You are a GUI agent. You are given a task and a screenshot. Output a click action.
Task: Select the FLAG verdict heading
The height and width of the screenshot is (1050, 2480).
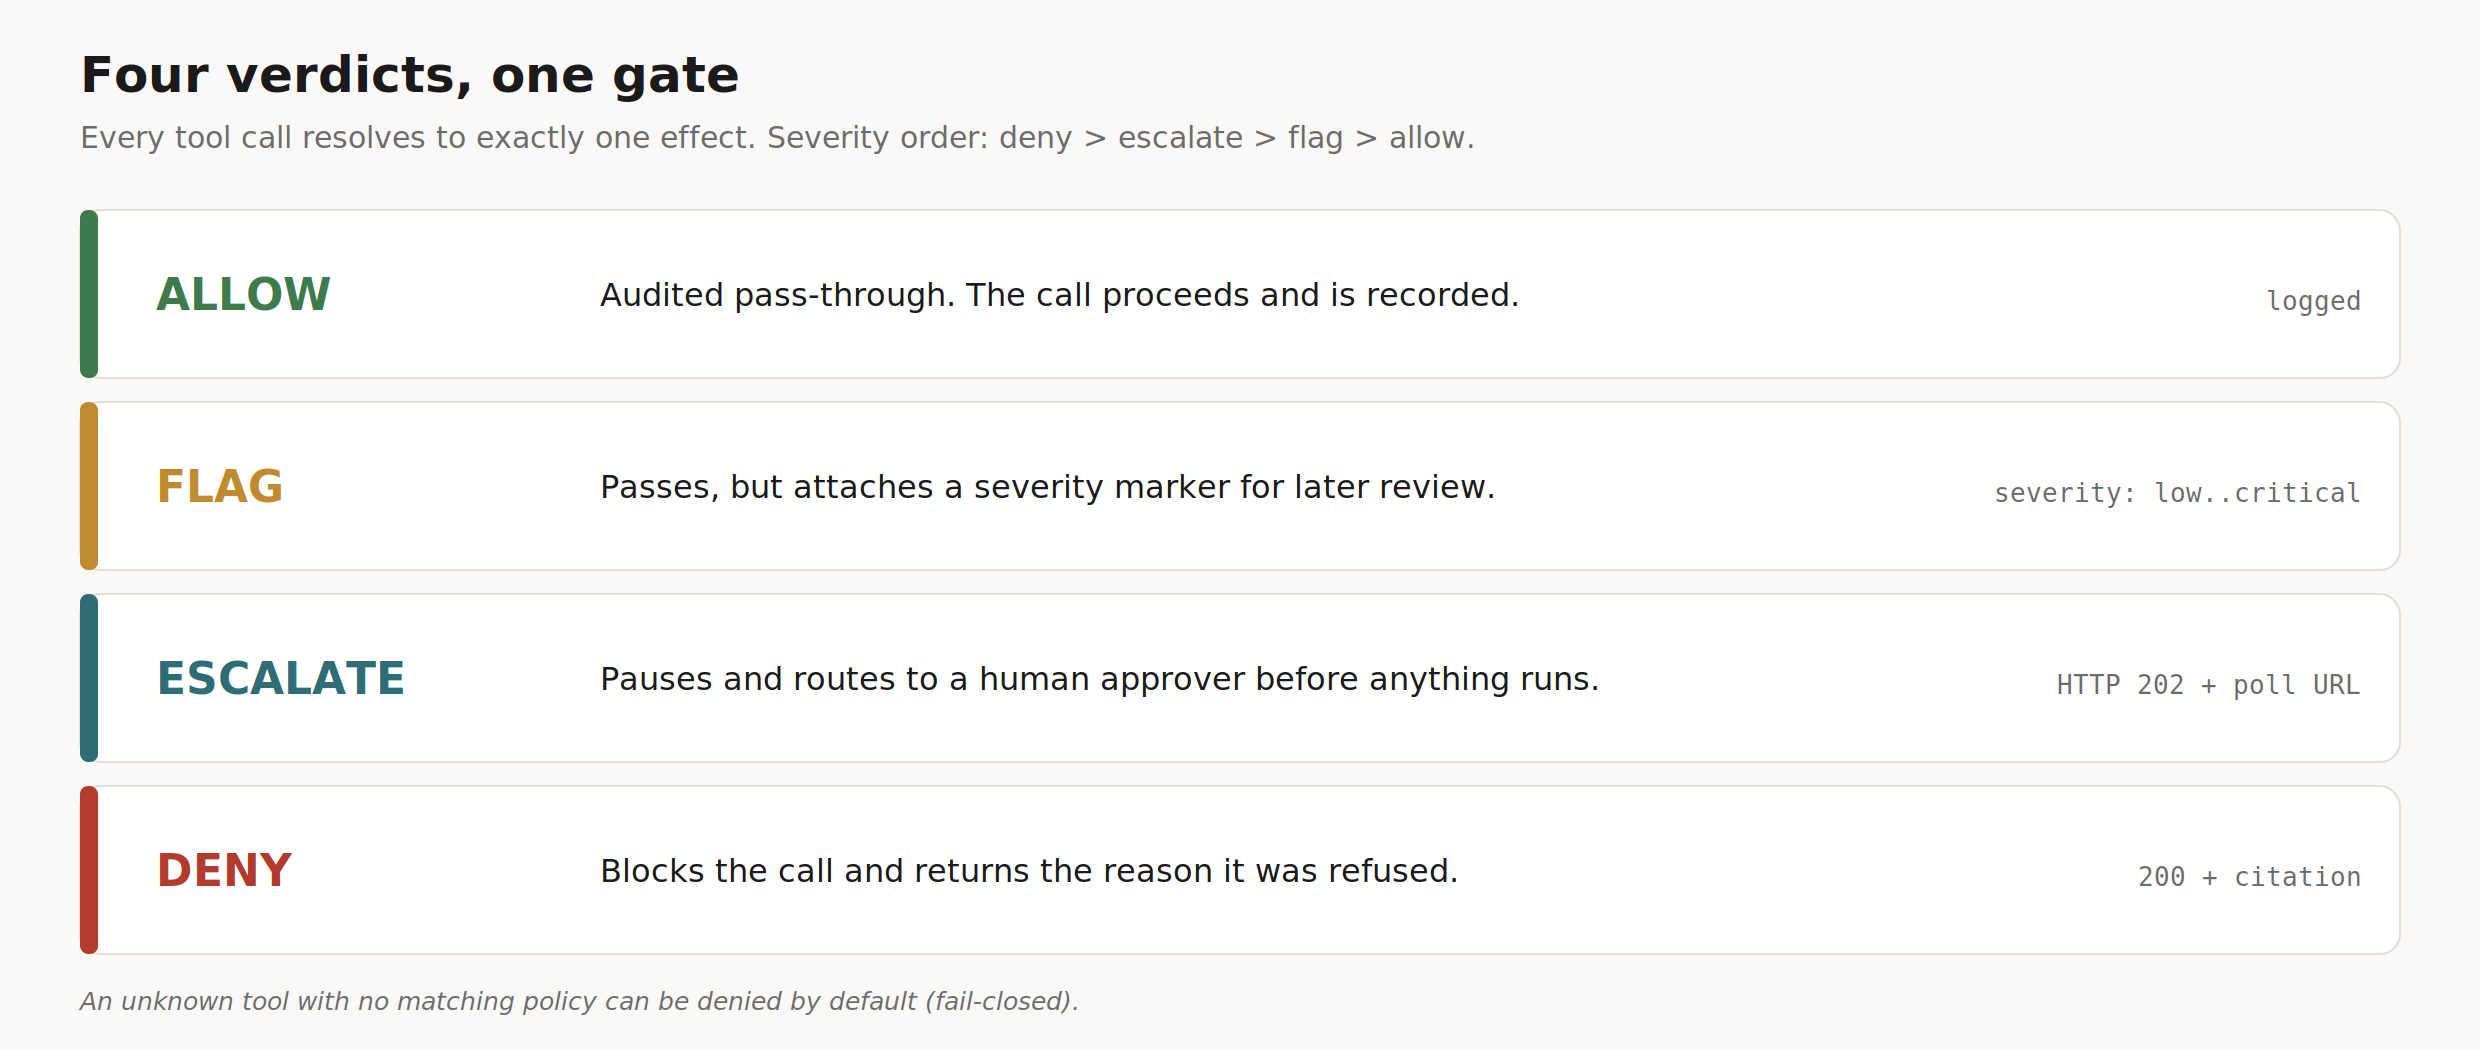[x=220, y=486]
